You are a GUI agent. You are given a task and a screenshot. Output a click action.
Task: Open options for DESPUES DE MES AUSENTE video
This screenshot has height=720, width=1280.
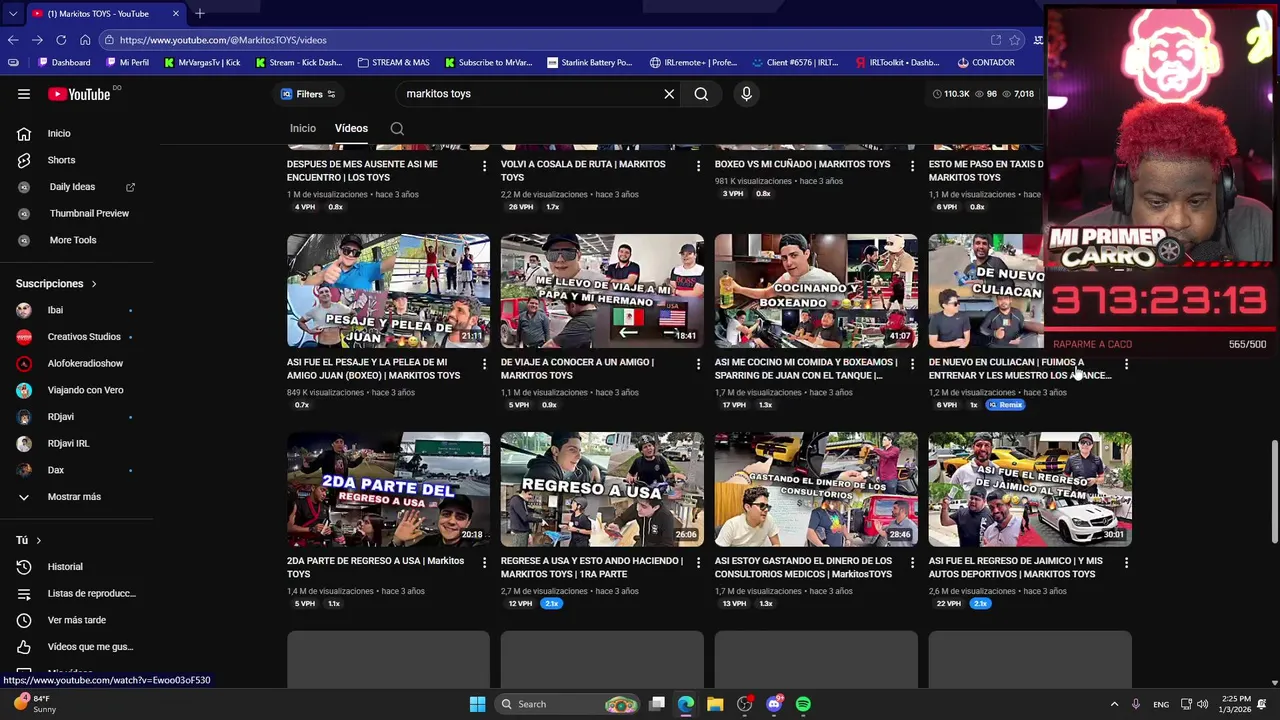click(x=484, y=165)
